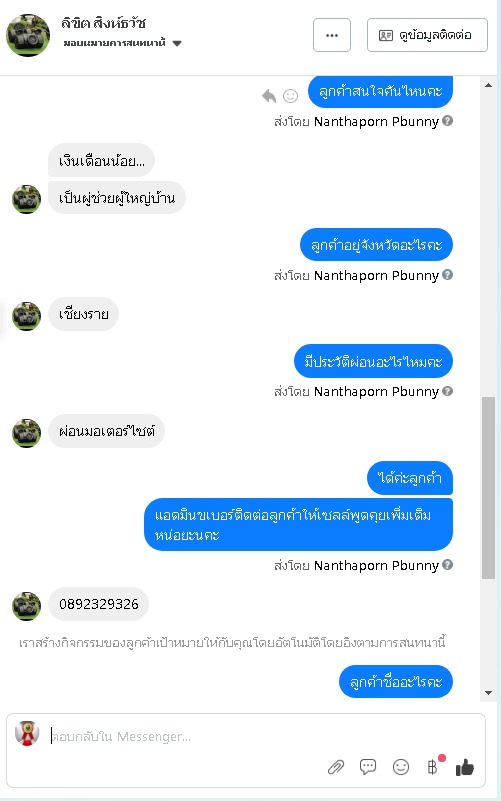Click the page avatar beside the reply box
Image resolution: width=501 pixels, height=801 pixels.
pos(27,733)
